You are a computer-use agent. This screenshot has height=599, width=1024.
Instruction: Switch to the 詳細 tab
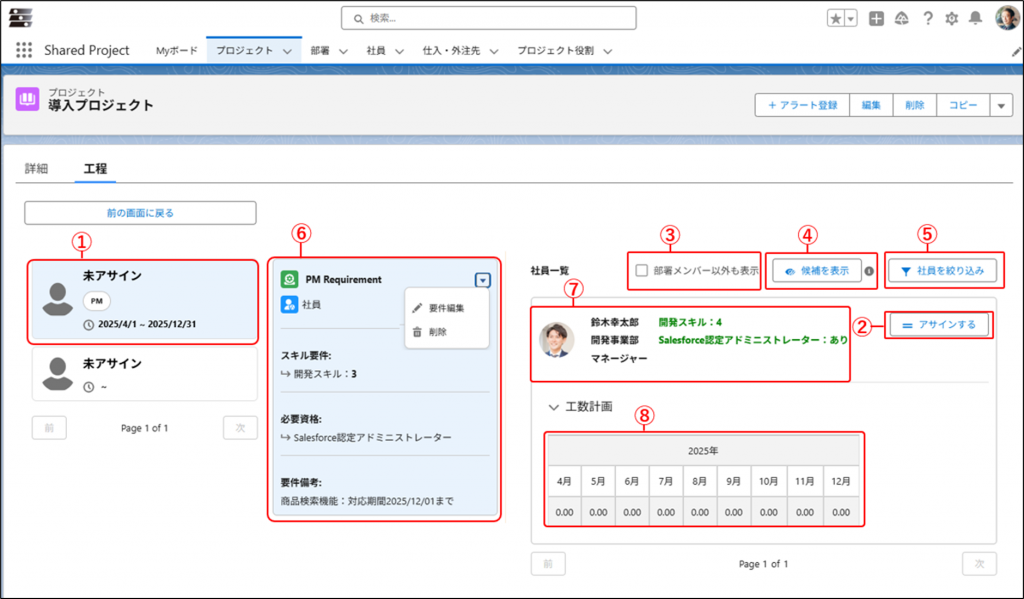[x=36, y=169]
